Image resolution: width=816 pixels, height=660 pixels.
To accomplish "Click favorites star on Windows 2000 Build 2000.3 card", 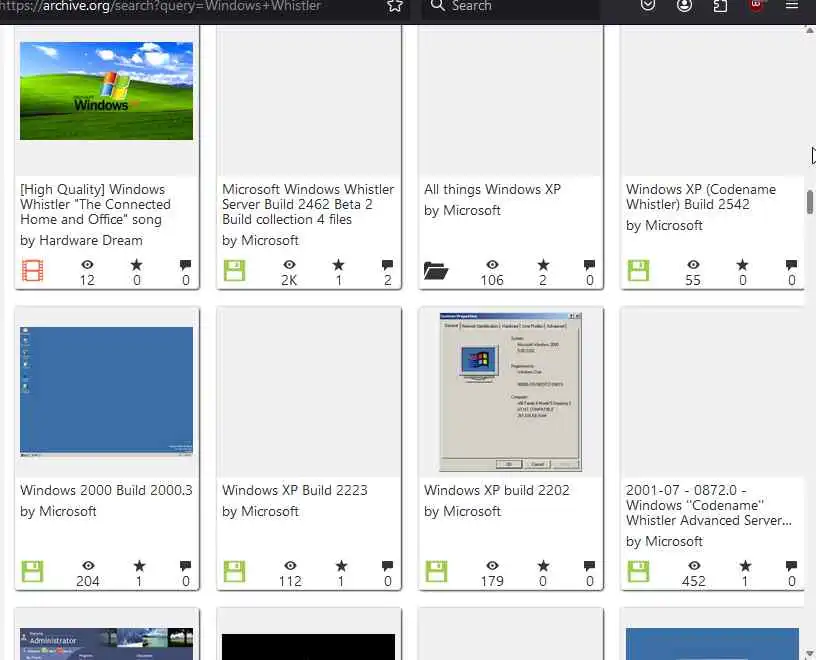I will tap(139, 566).
